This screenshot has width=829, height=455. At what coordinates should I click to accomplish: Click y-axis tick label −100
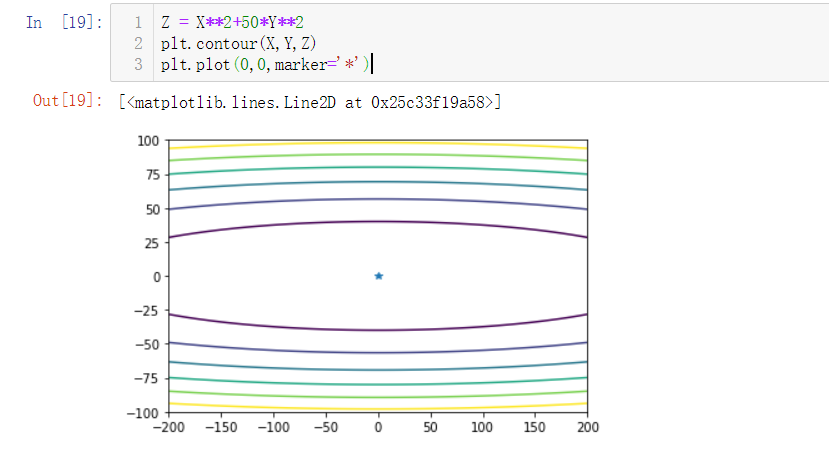point(143,413)
